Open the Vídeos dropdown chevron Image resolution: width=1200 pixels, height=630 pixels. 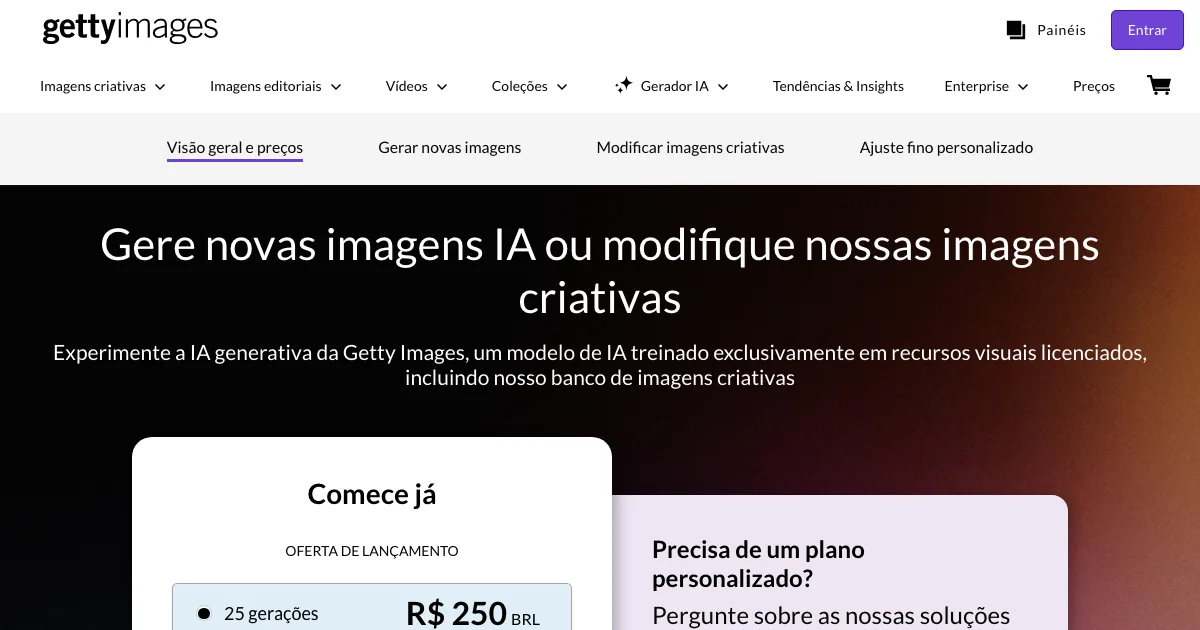442,87
